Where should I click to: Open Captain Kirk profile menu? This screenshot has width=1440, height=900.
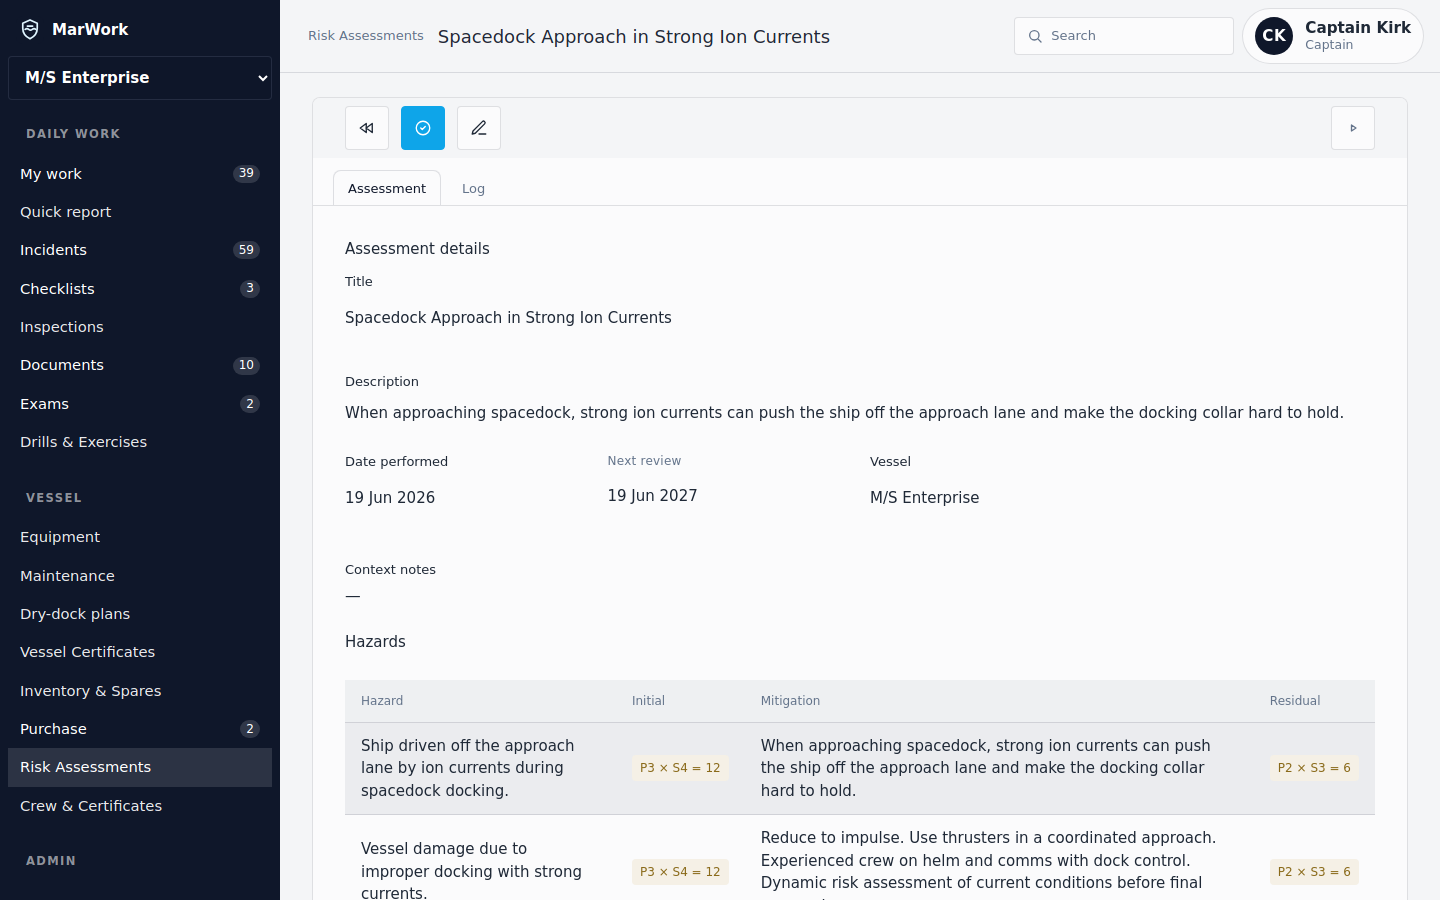click(1333, 36)
